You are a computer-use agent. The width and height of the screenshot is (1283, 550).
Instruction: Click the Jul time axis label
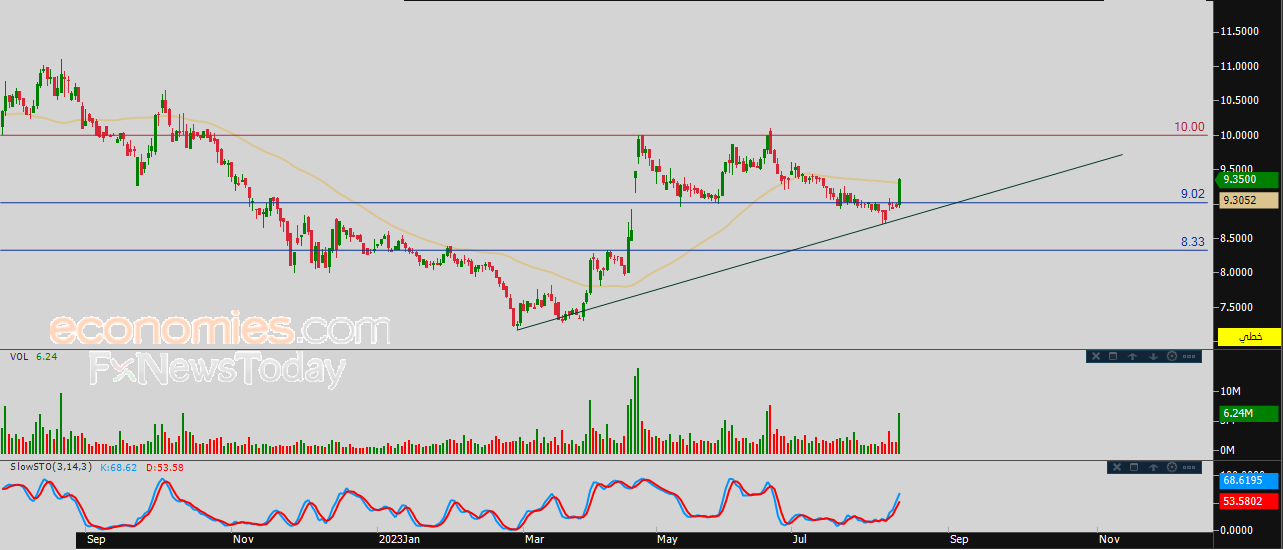click(800, 539)
